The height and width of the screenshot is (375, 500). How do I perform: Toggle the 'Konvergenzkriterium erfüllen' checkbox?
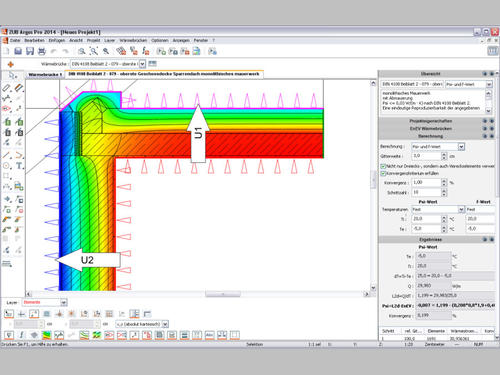(x=383, y=173)
